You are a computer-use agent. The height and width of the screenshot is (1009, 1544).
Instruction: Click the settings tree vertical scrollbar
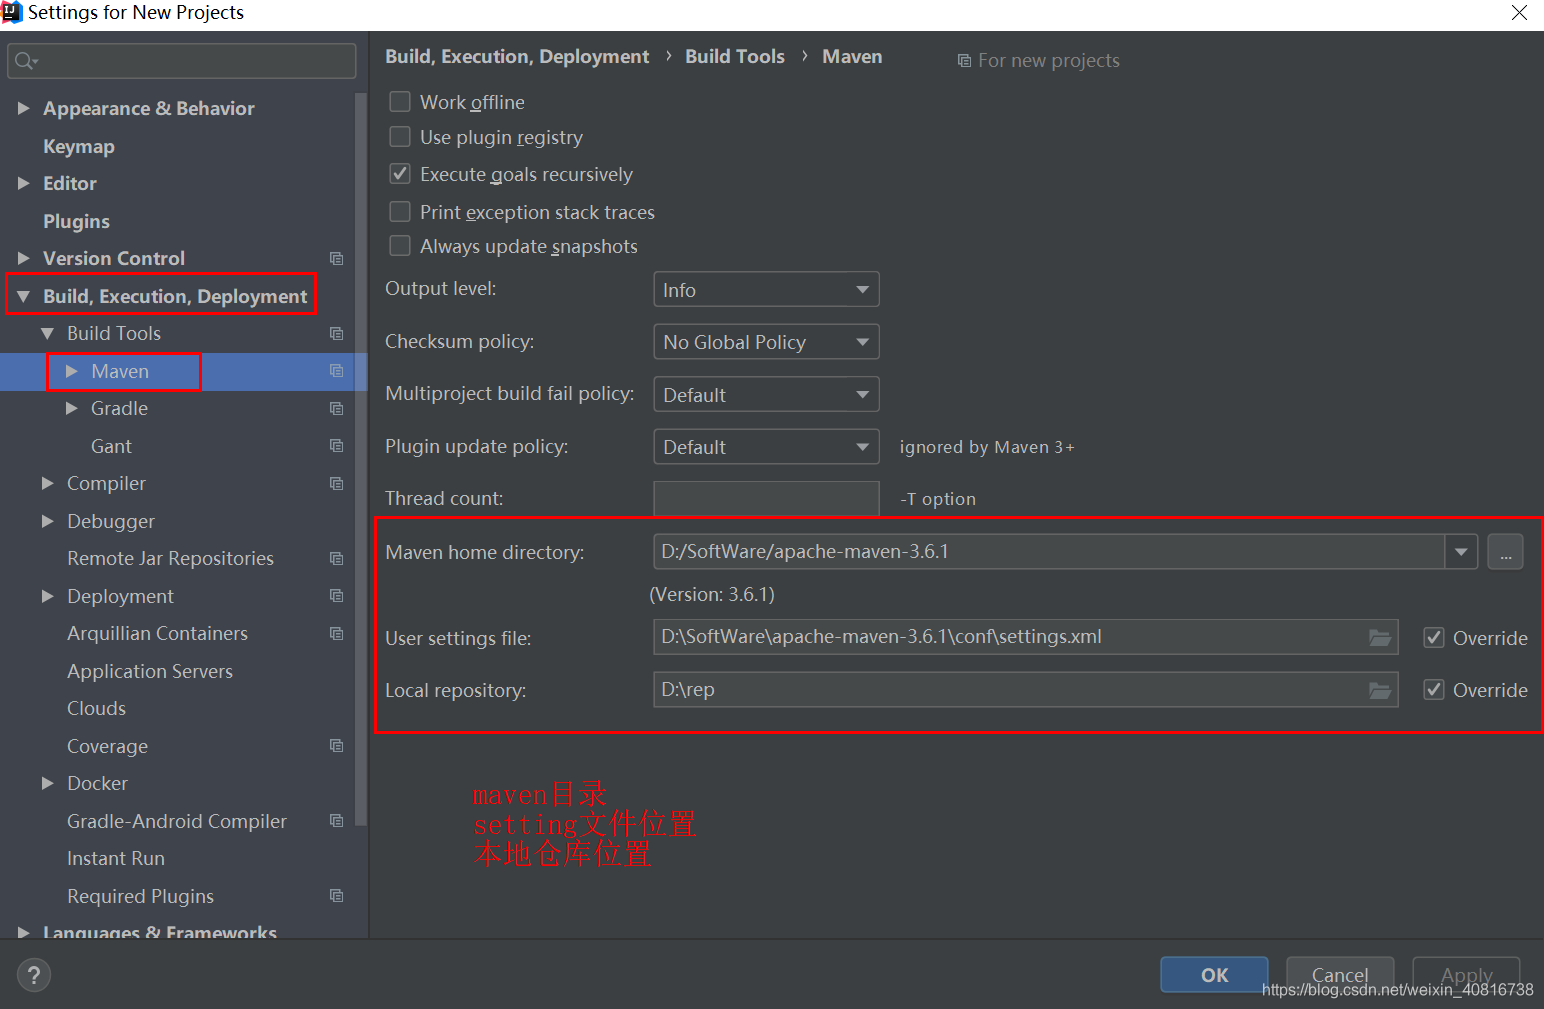click(361, 460)
